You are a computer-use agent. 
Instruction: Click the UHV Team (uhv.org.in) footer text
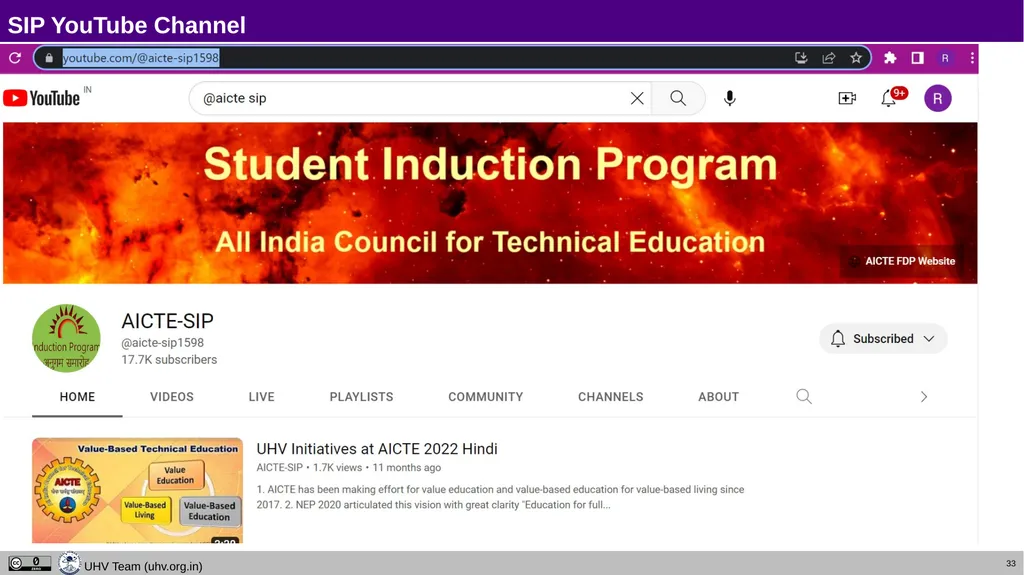[143, 566]
